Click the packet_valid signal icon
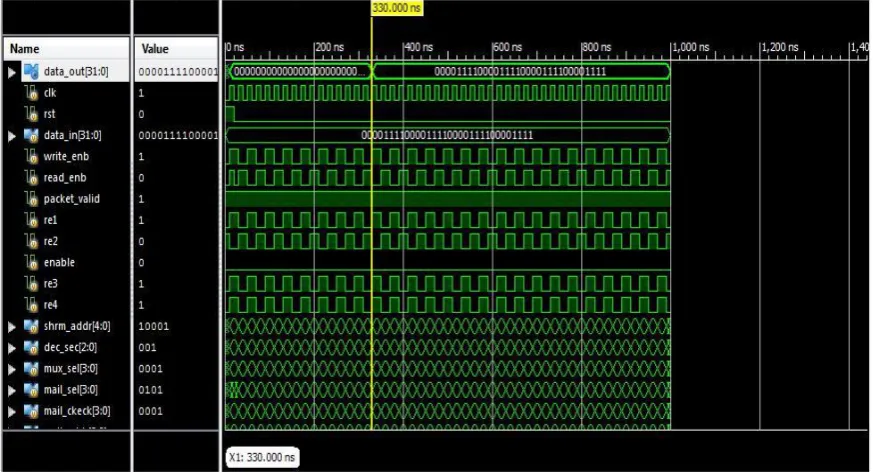 (31, 199)
